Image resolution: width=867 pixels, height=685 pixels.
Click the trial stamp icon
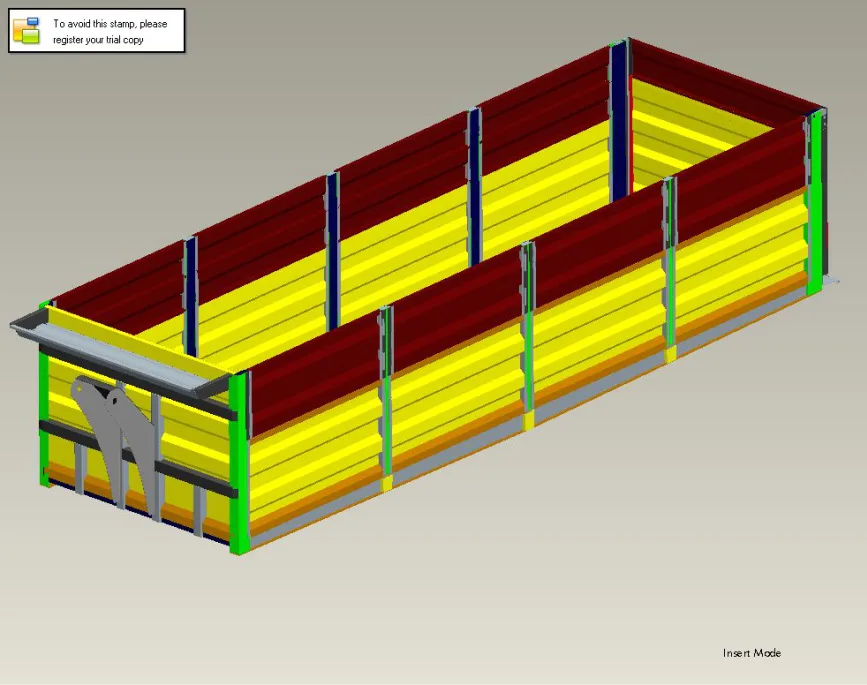point(27,30)
